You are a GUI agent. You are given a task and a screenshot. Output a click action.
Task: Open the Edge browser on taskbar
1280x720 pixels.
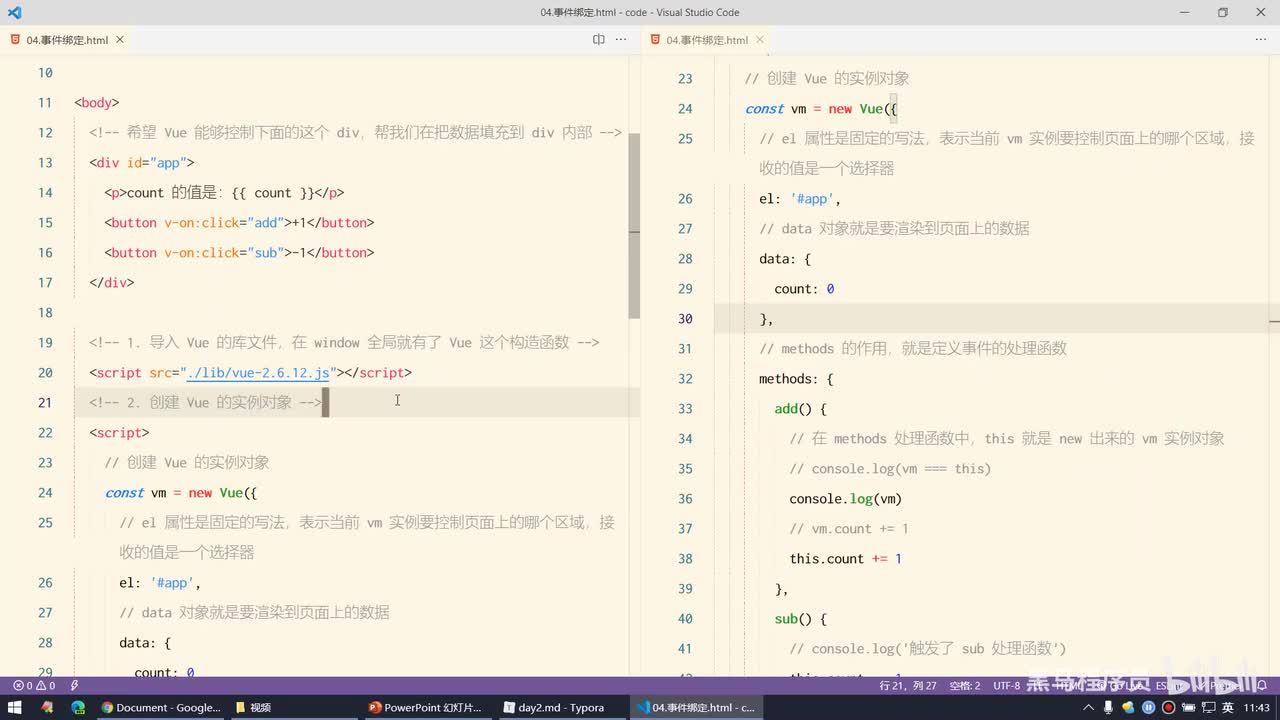pyautogui.click(x=78, y=707)
